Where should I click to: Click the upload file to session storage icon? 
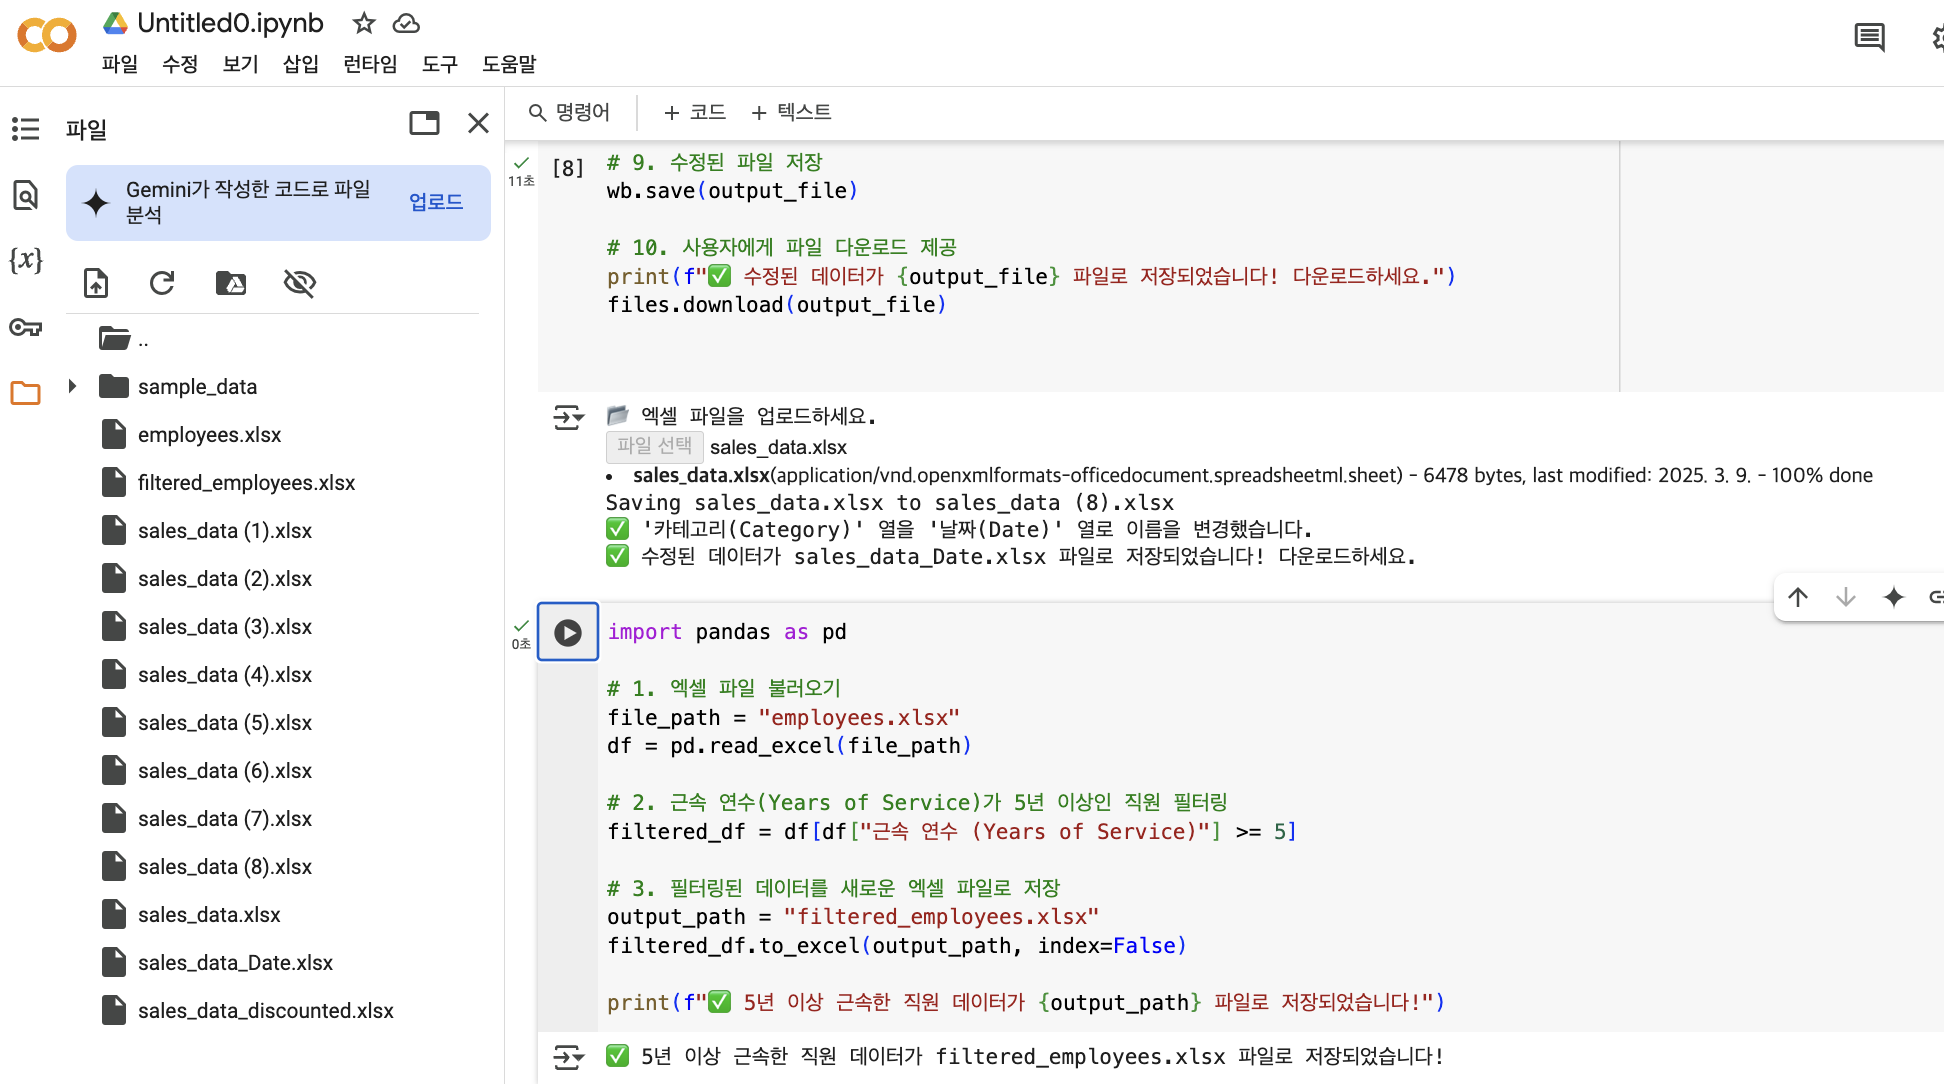tap(96, 283)
